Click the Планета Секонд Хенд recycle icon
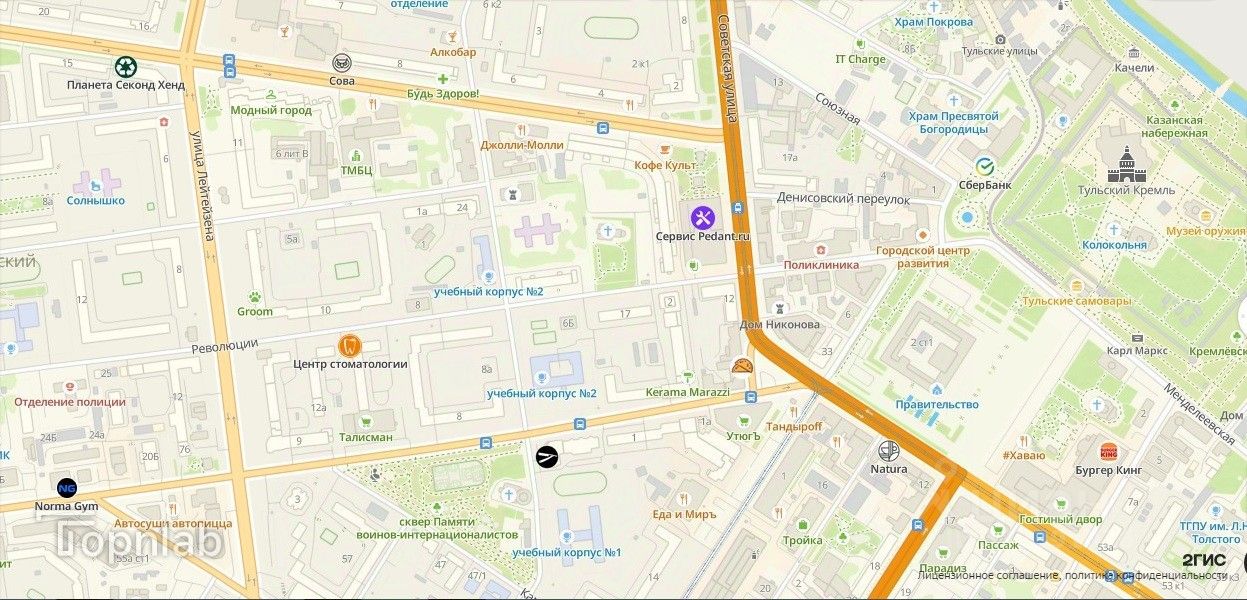The height and width of the screenshot is (600, 1247). coord(125,67)
